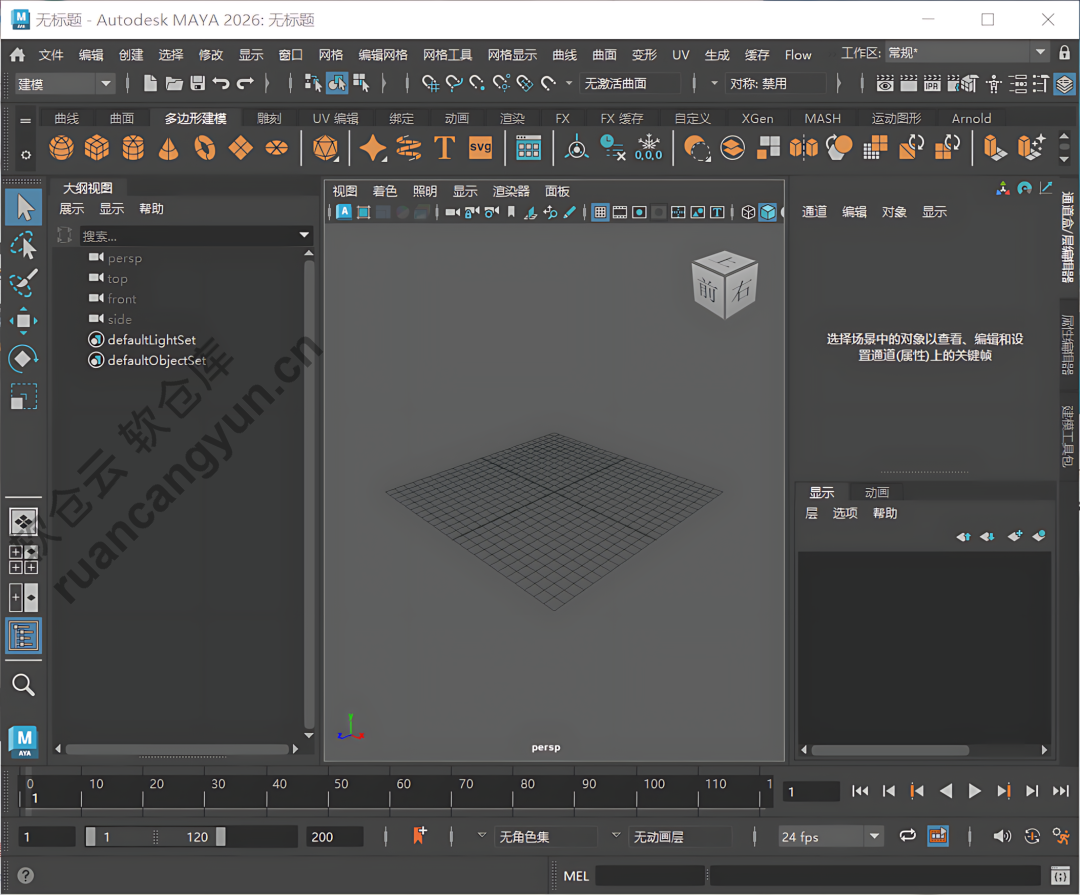Create a Type text object from the shelf
The width and height of the screenshot is (1080, 895).
(x=444, y=148)
